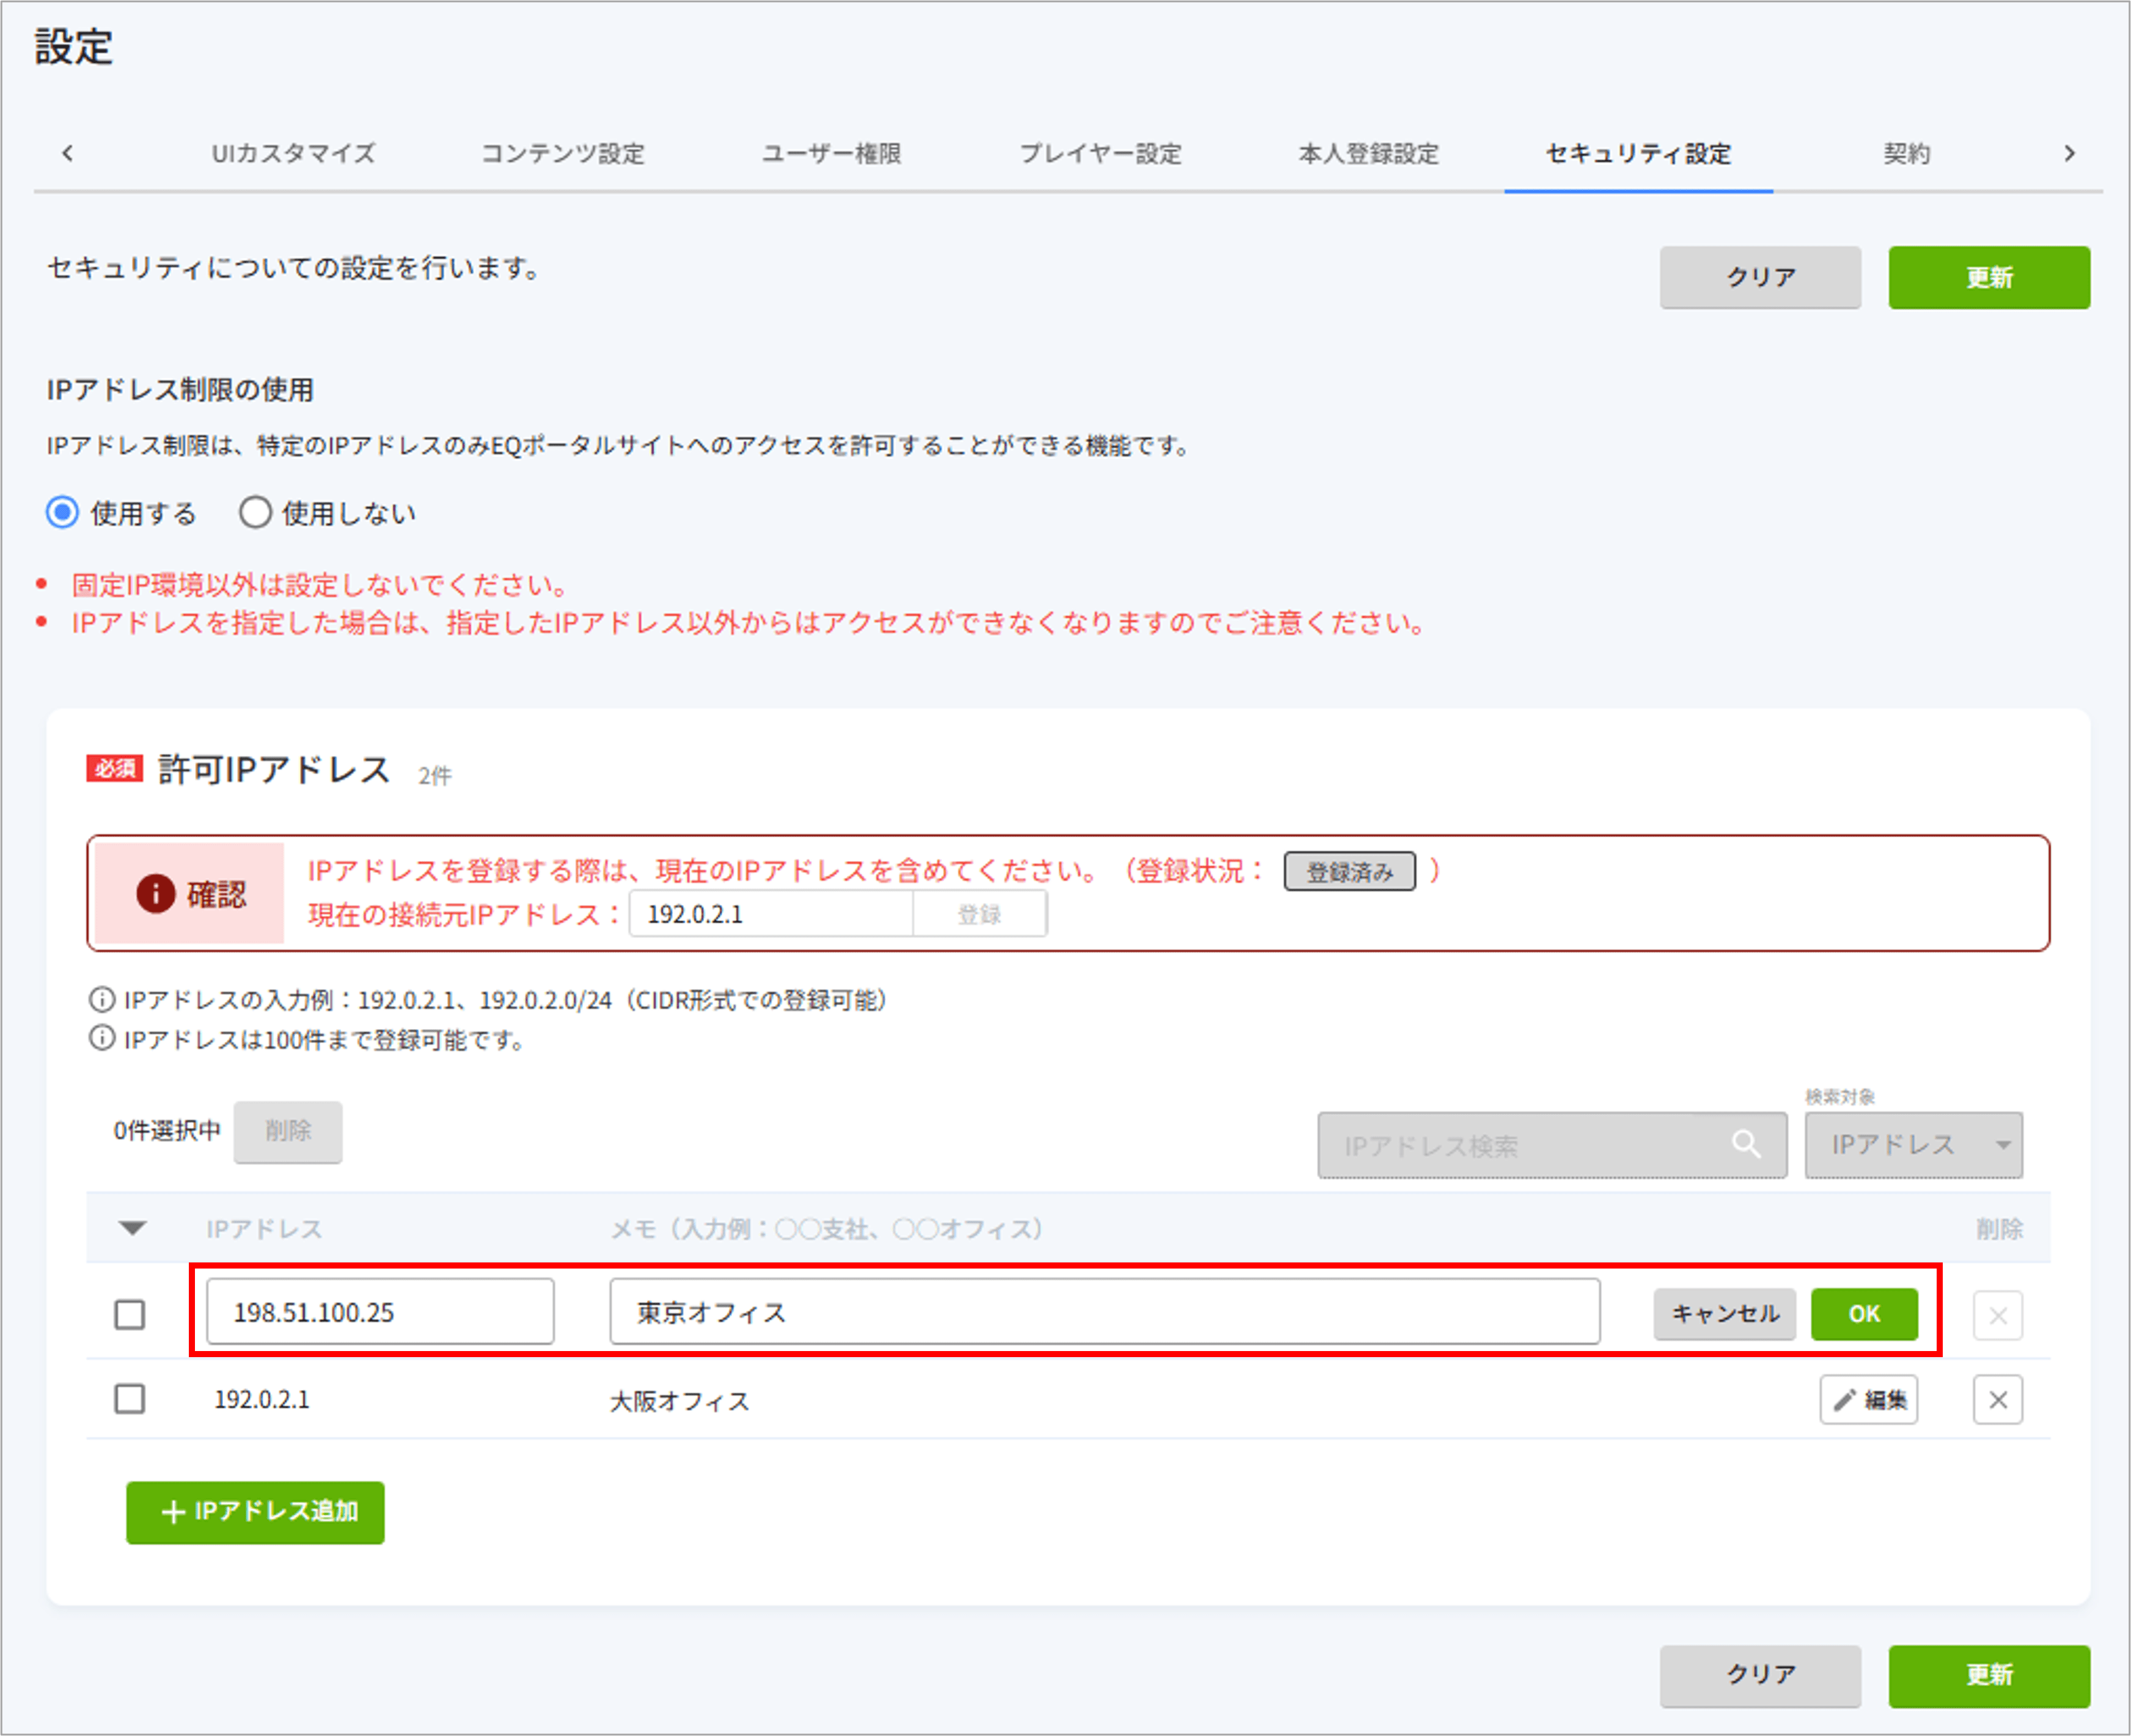Click the right tab scroll arrow
Viewport: 2131px width, 1736px height.
pyautogui.click(x=2069, y=153)
